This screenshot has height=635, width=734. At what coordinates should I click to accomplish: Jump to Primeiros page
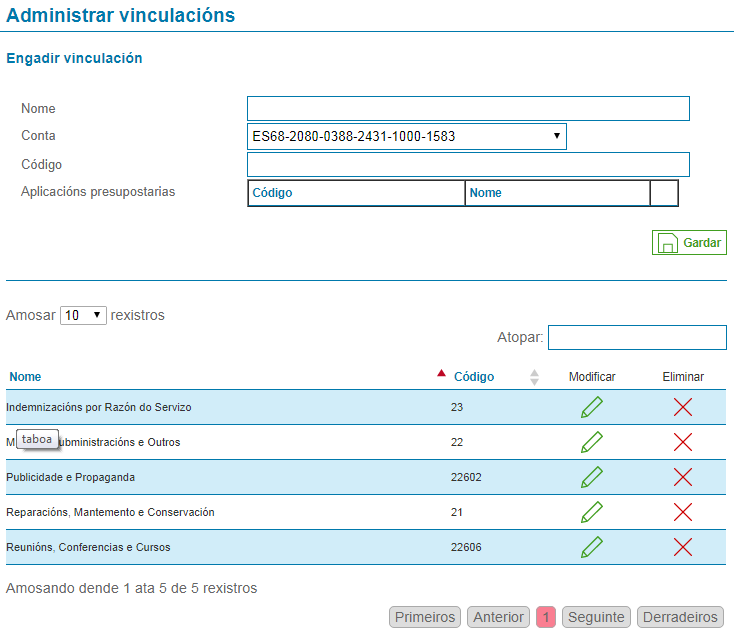[x=424, y=617]
